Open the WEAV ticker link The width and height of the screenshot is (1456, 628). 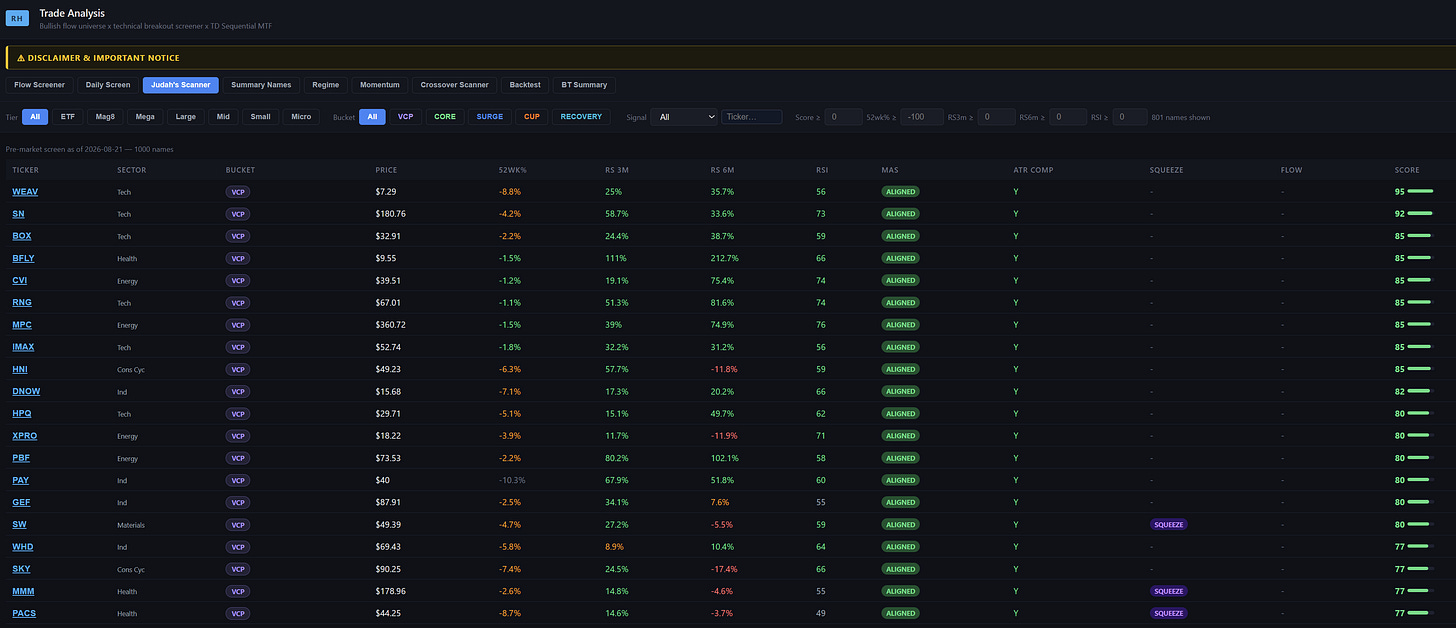point(25,191)
